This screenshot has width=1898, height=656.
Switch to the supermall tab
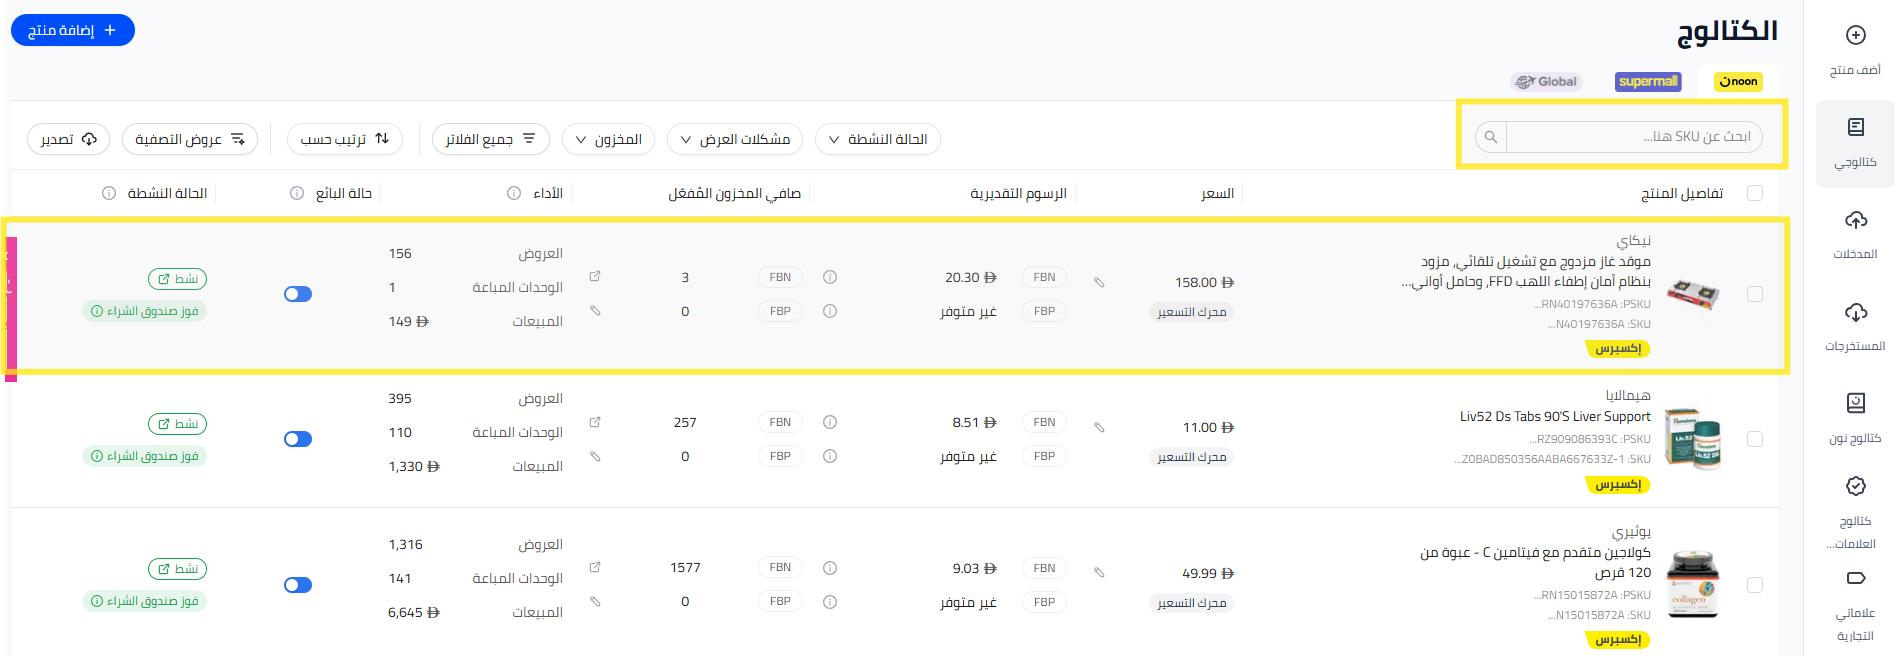(1647, 82)
